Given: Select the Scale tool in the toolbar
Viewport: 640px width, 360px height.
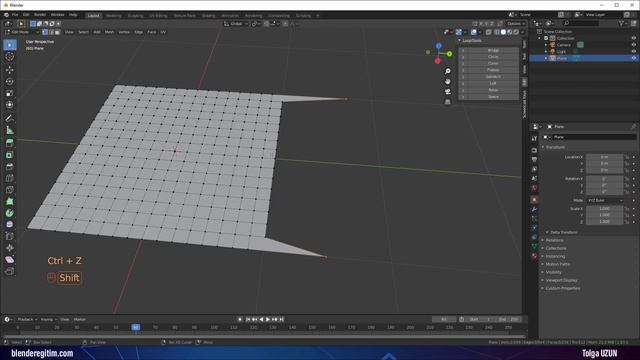Looking at the screenshot, I should coord(9,93).
